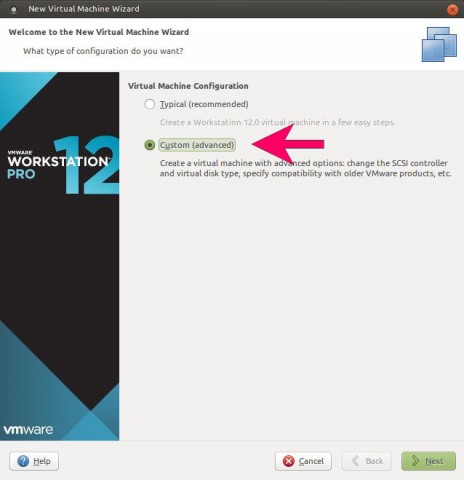Screen dimensions: 464x480
Task: Click the Virtual Machine Configuration heading
Action: [188, 86]
